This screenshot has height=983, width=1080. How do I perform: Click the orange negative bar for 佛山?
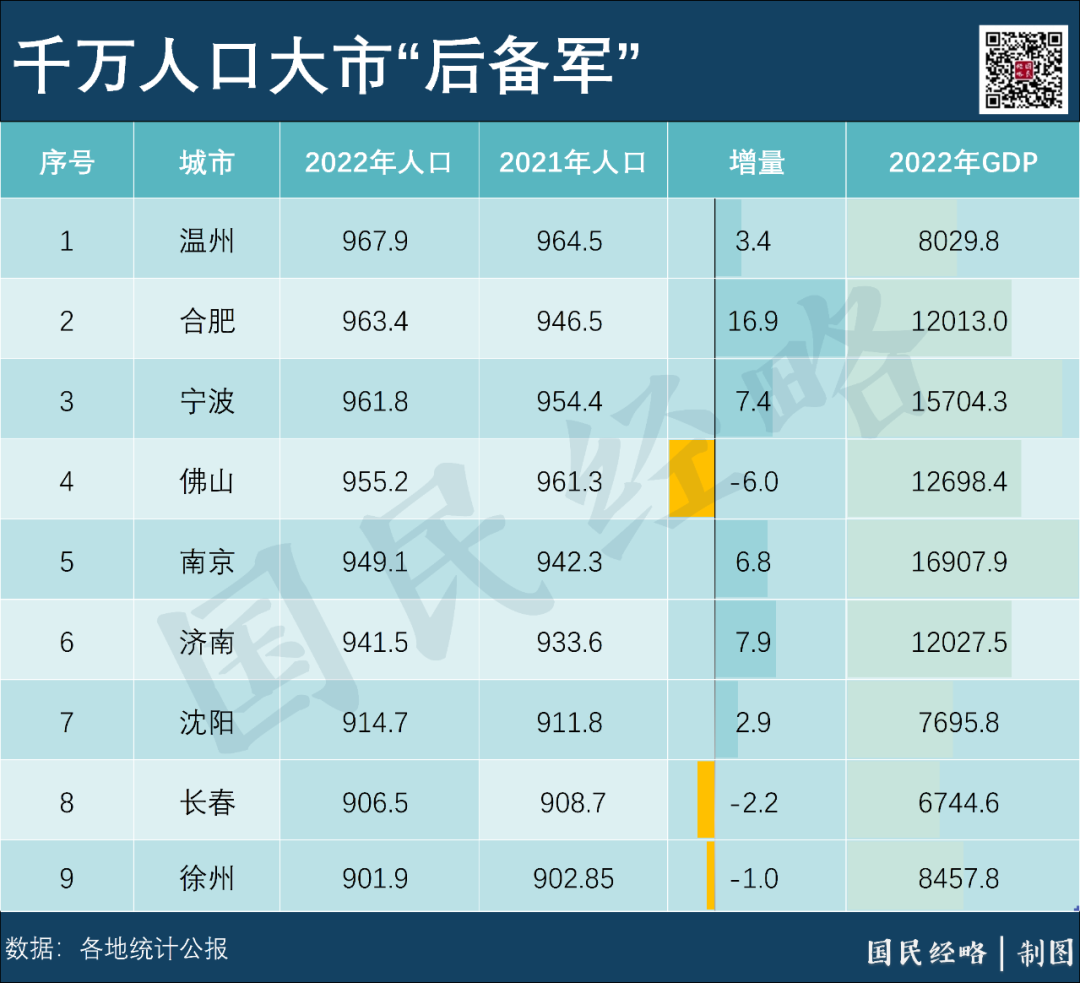692,479
